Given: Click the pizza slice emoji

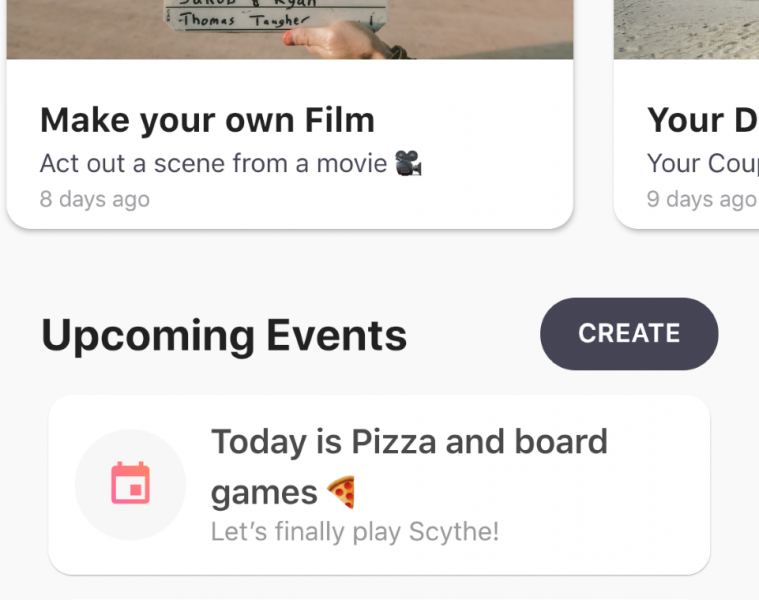Looking at the screenshot, I should tap(342, 492).
